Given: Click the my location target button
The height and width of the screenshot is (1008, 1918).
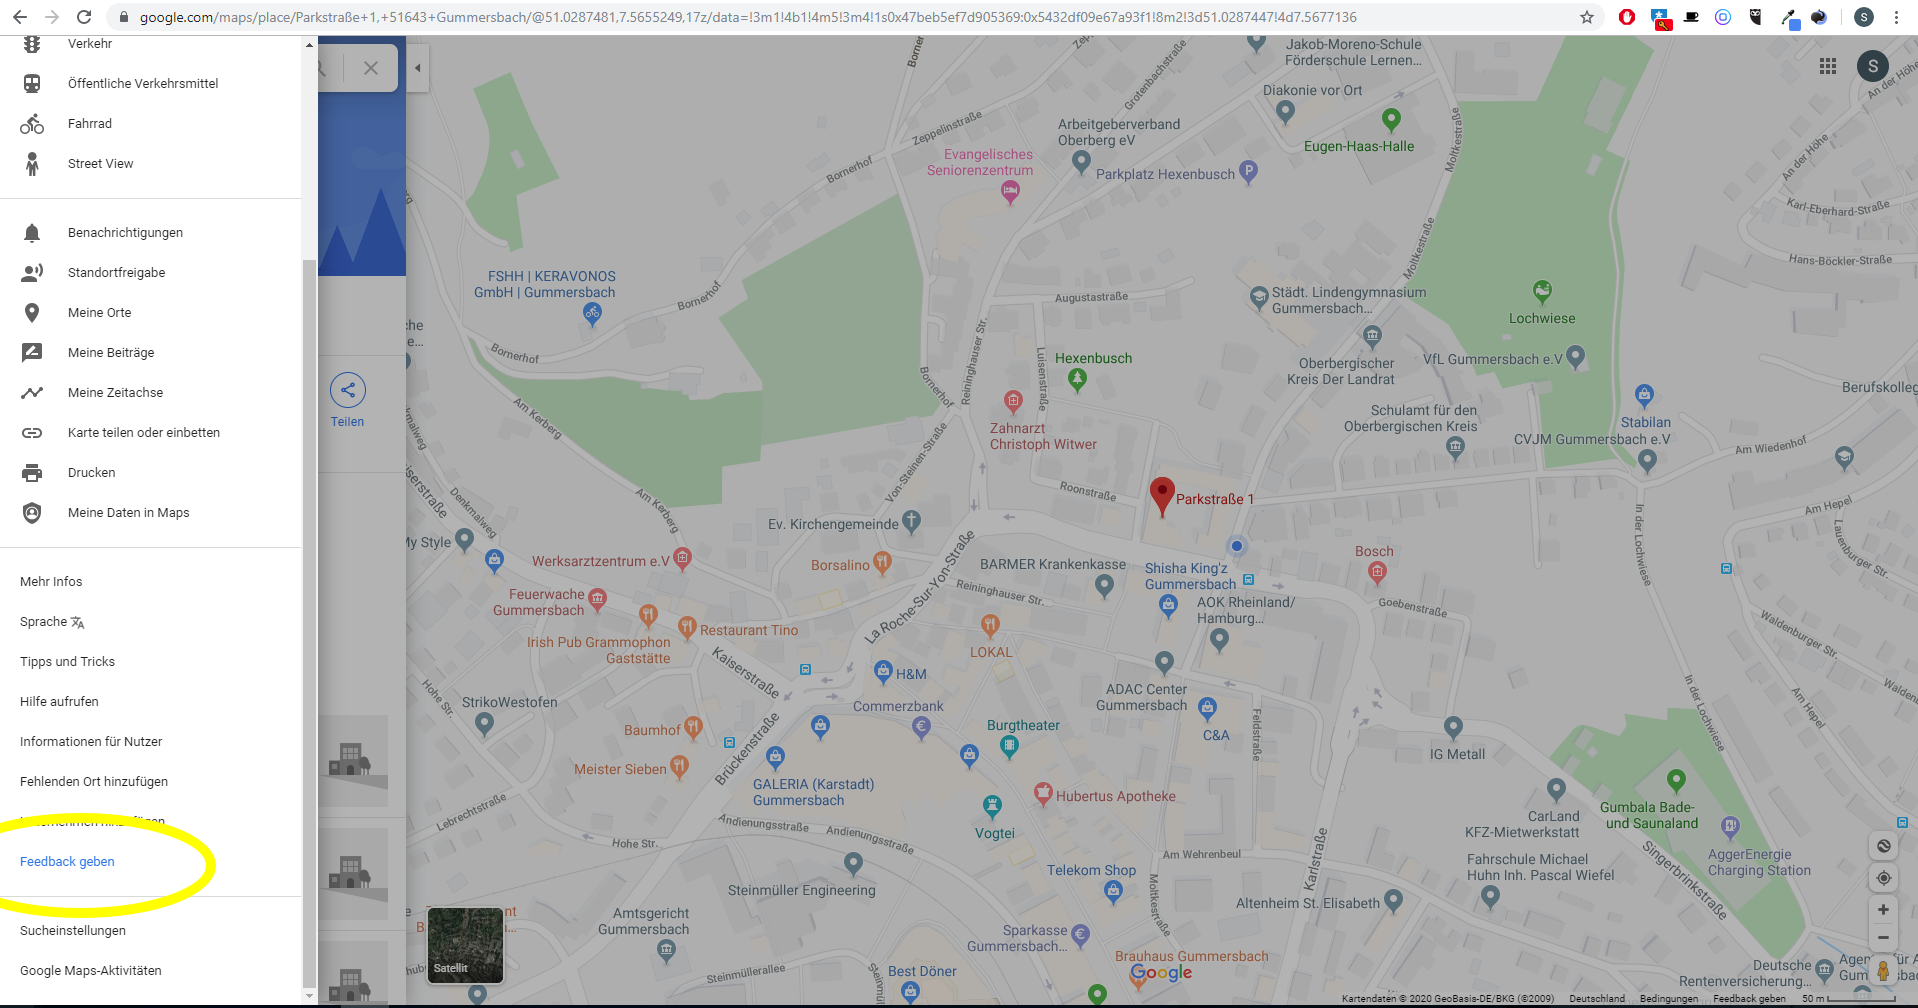Looking at the screenshot, I should point(1883,878).
